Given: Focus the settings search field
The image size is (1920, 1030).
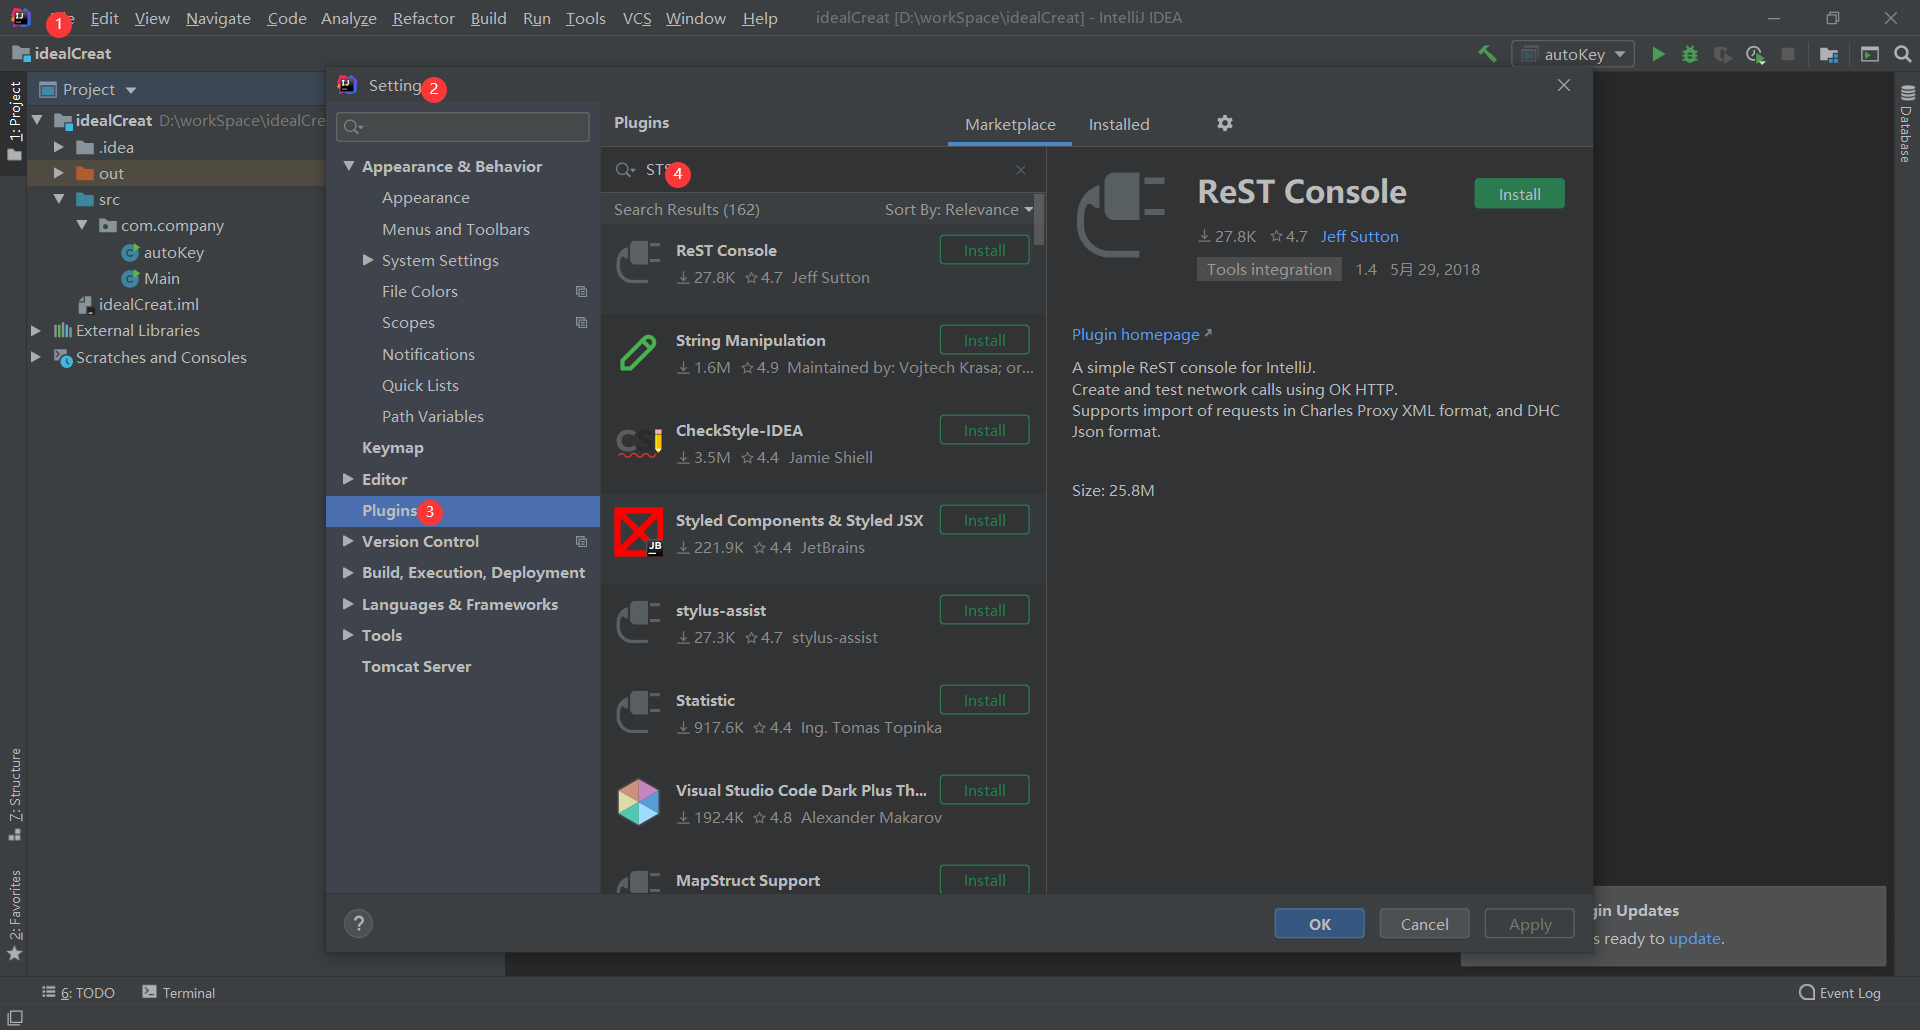Looking at the screenshot, I should coord(463,126).
